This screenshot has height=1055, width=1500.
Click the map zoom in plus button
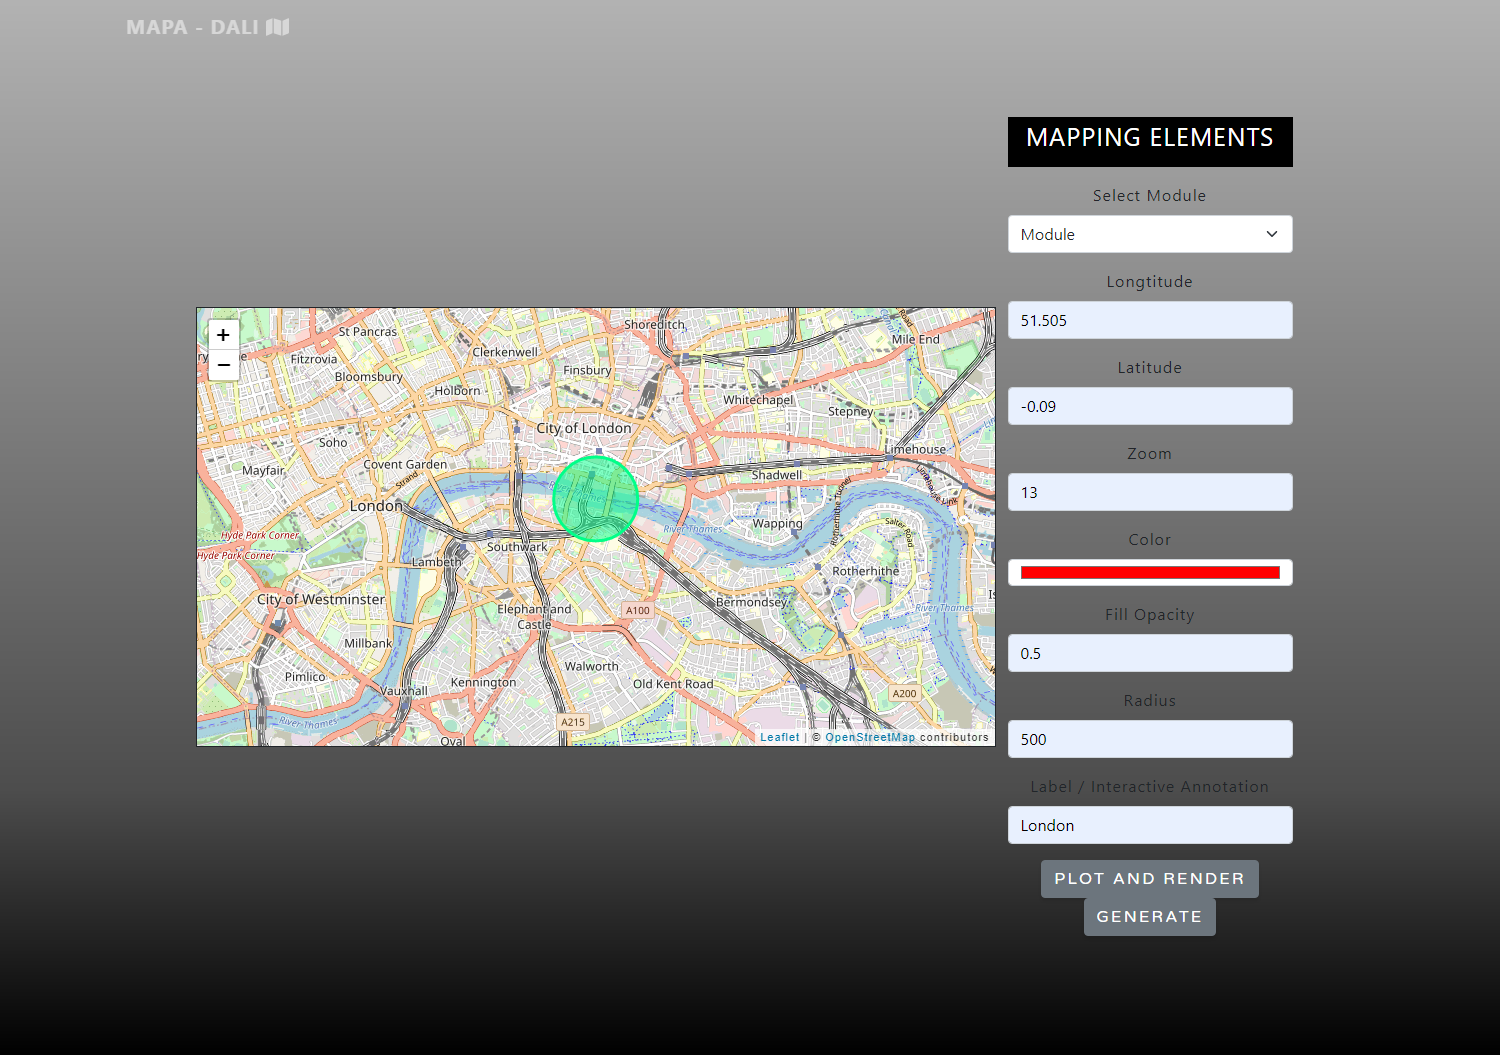(223, 335)
